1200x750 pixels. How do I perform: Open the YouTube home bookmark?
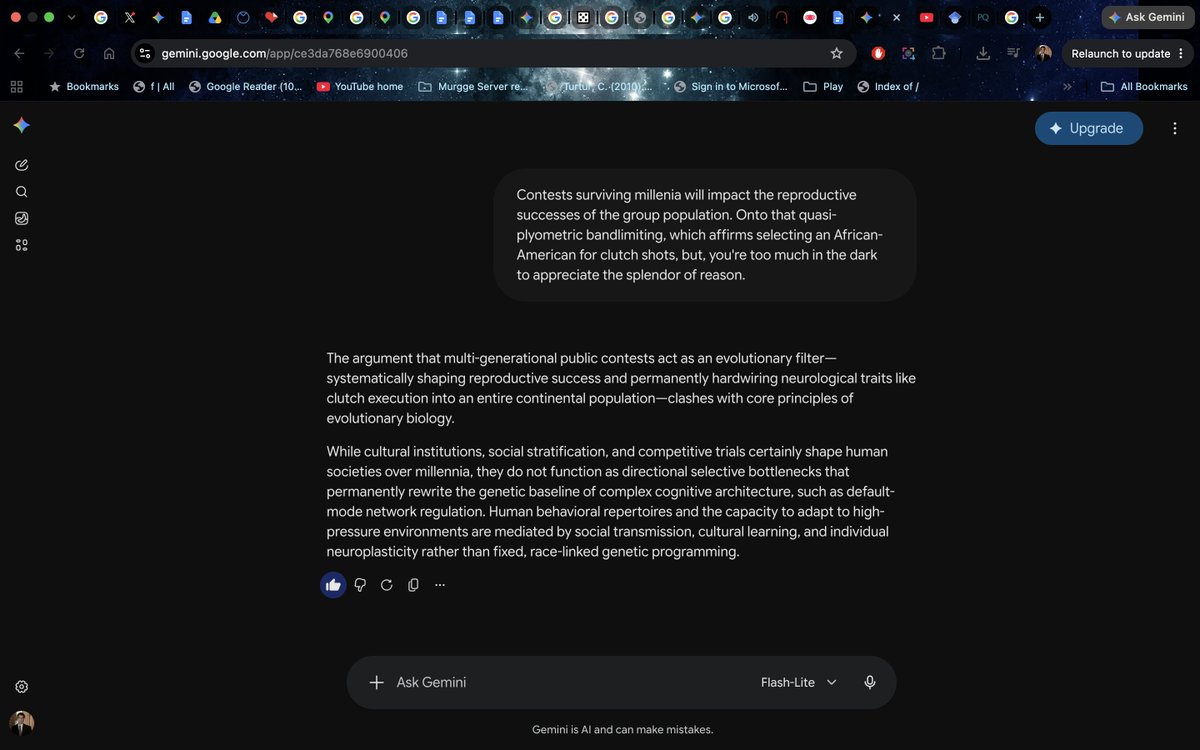point(360,86)
